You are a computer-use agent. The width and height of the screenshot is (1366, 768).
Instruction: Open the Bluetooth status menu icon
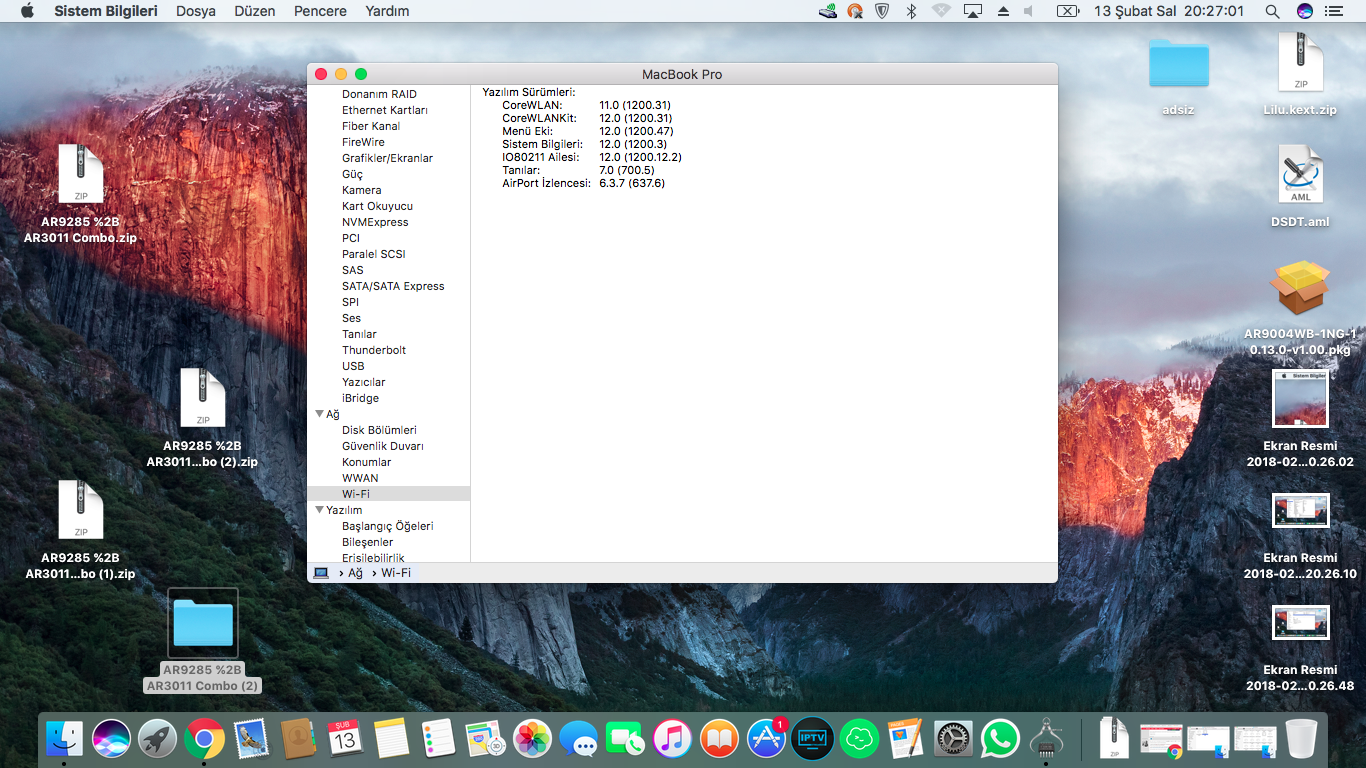911,11
